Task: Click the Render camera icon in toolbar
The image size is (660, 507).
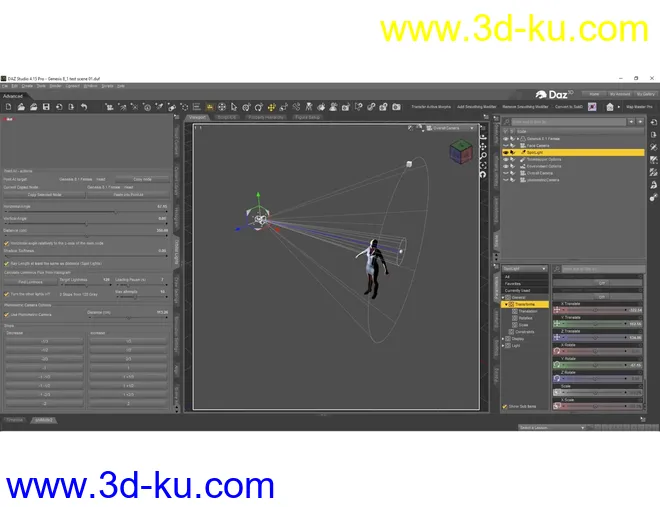Action: [x=394, y=106]
